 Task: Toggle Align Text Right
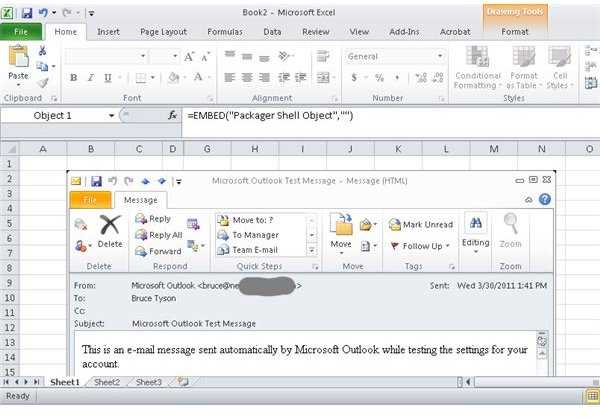click(x=264, y=78)
